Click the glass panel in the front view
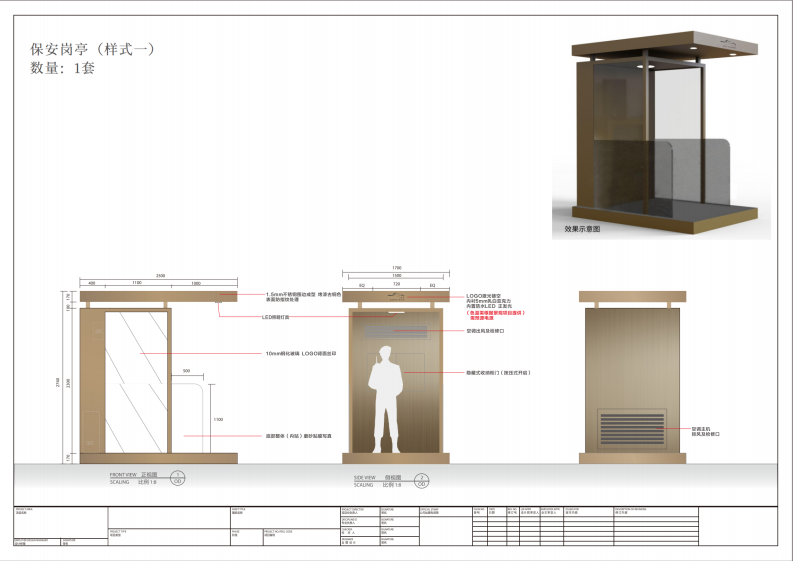793x561 pixels. pyautogui.click(x=136, y=380)
